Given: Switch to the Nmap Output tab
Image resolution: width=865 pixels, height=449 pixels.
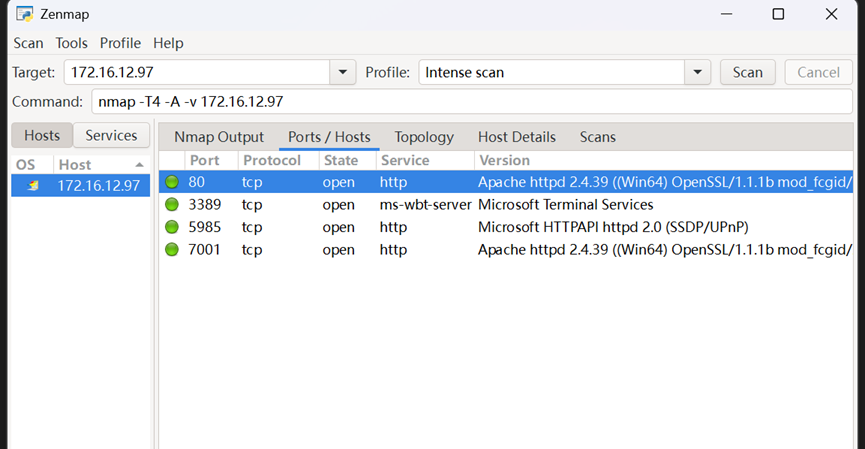Looking at the screenshot, I should (219, 137).
